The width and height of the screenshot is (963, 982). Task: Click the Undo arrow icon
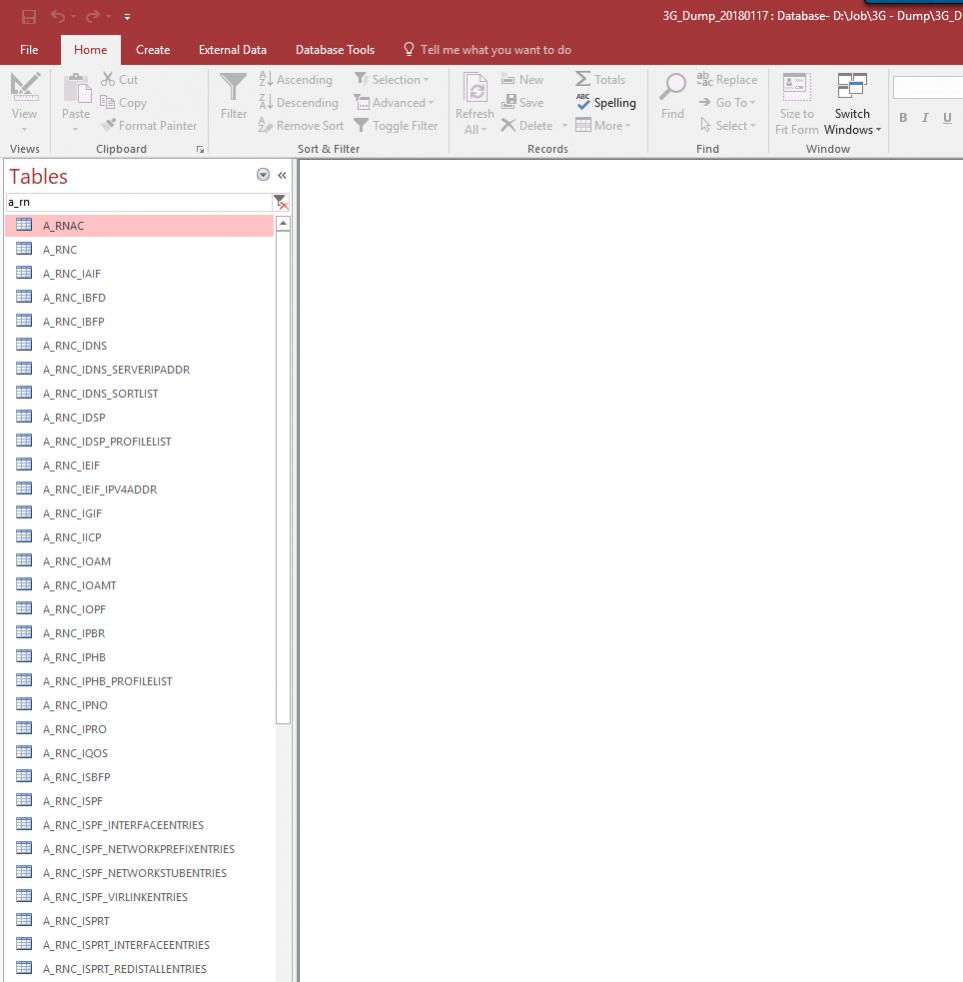(58, 16)
